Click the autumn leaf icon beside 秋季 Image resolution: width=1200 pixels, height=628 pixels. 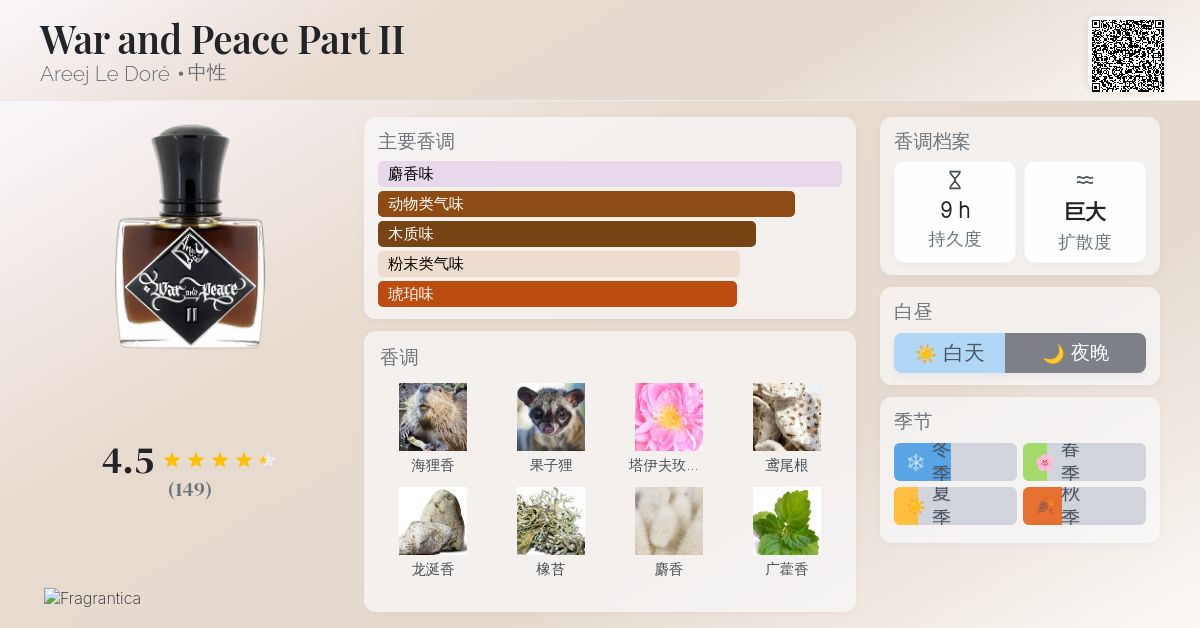click(x=1043, y=505)
